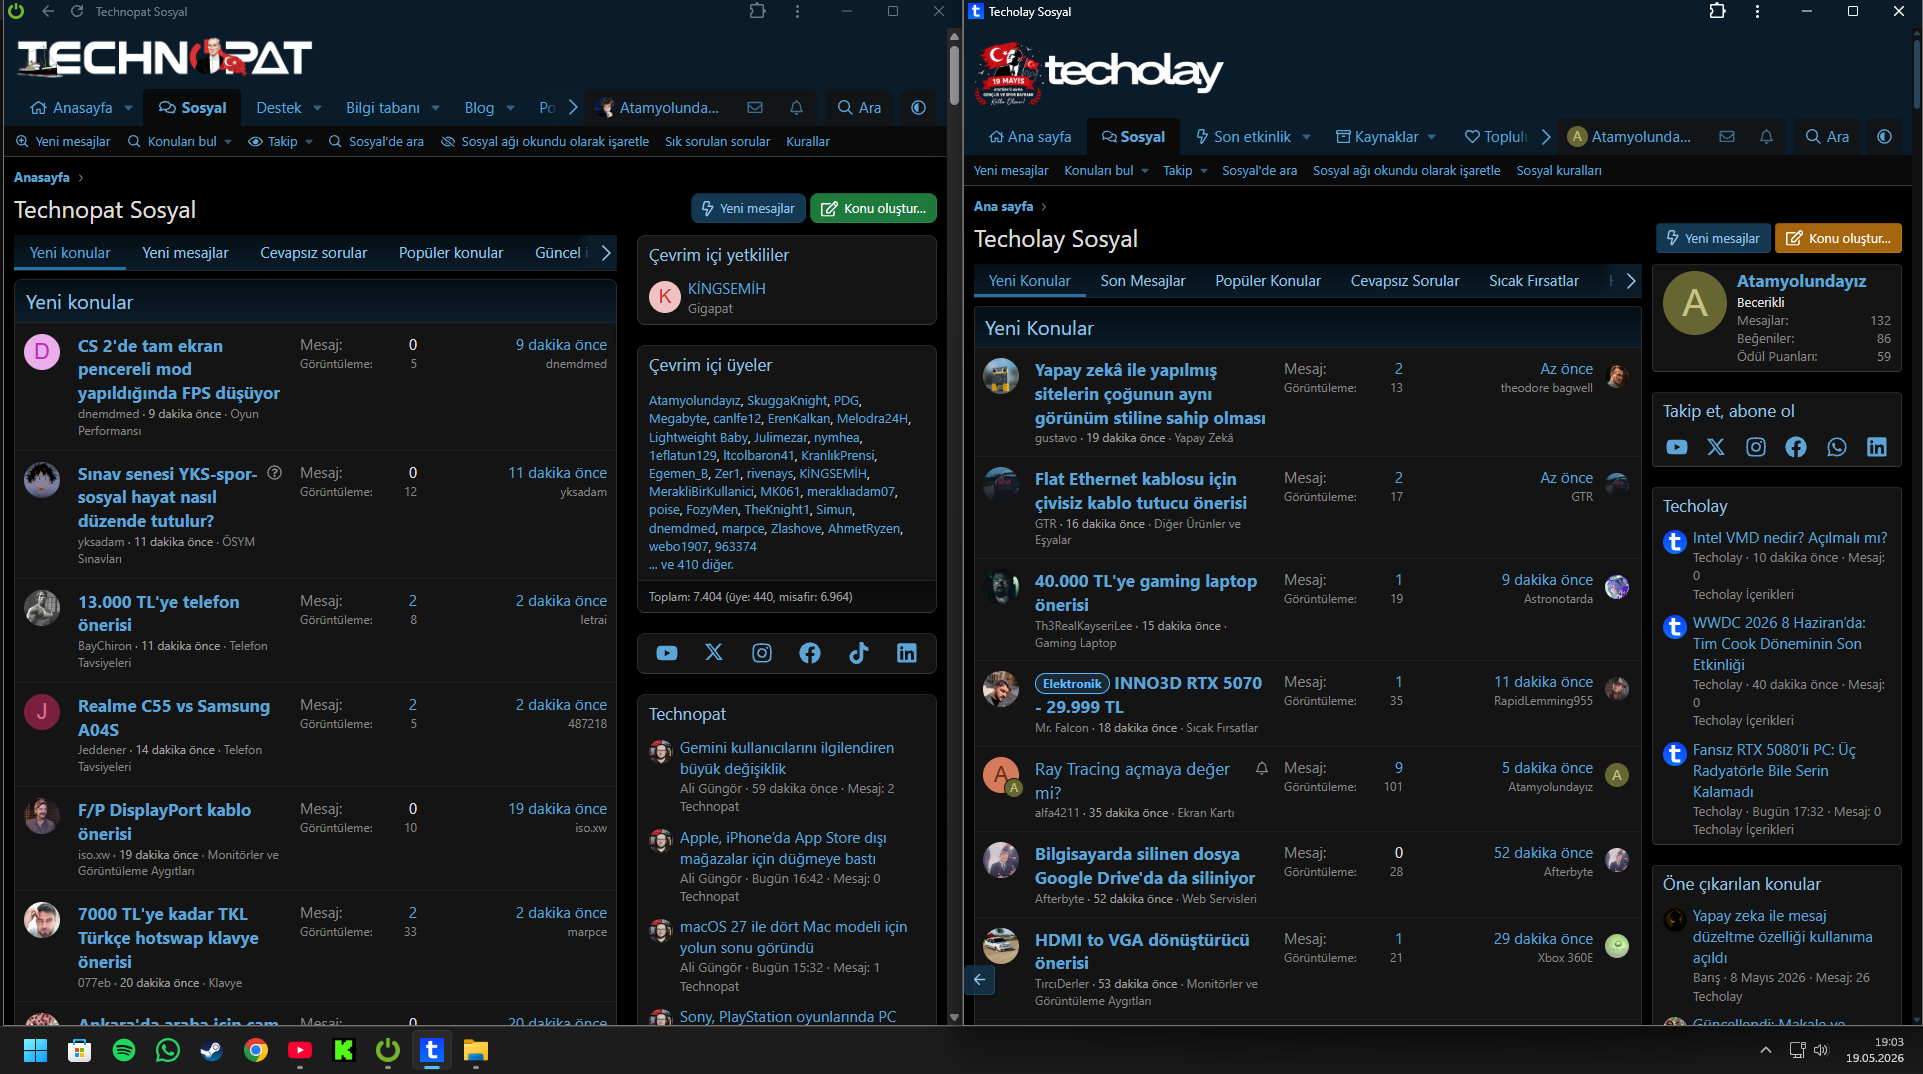Click question-mark icon on Sınav senesi YKS thread
The image size is (1923, 1074).
pos(274,473)
